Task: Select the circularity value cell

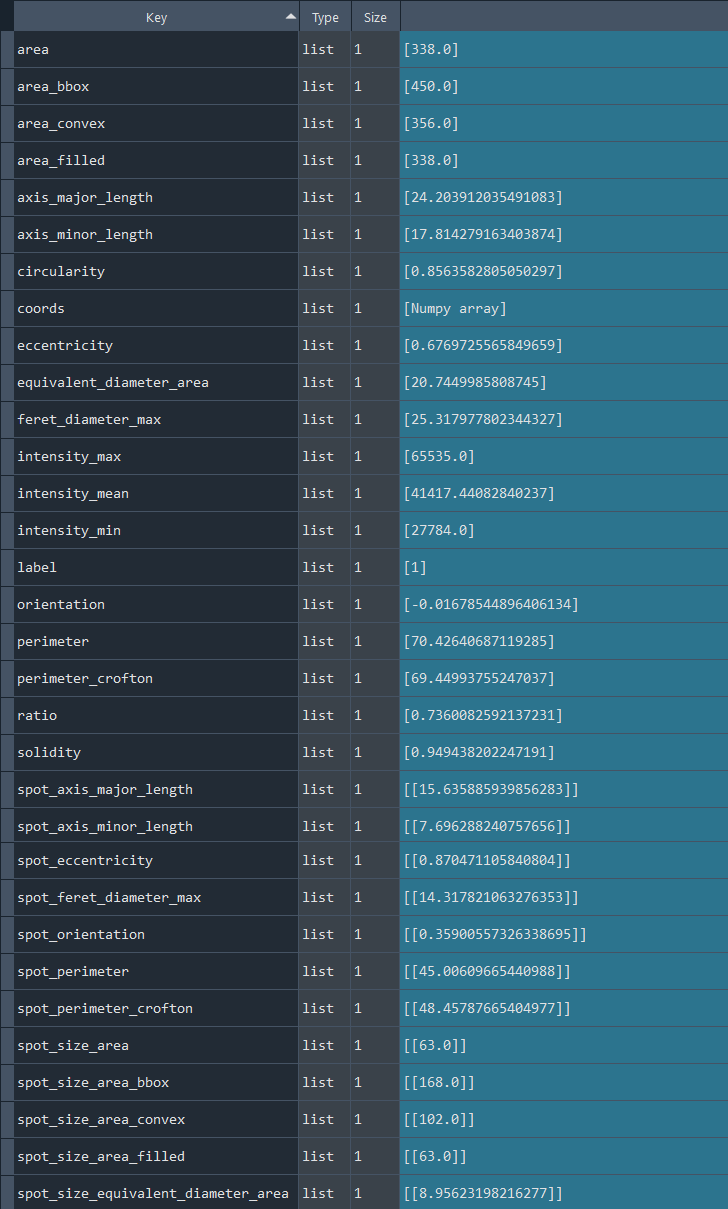Action: tap(563, 272)
